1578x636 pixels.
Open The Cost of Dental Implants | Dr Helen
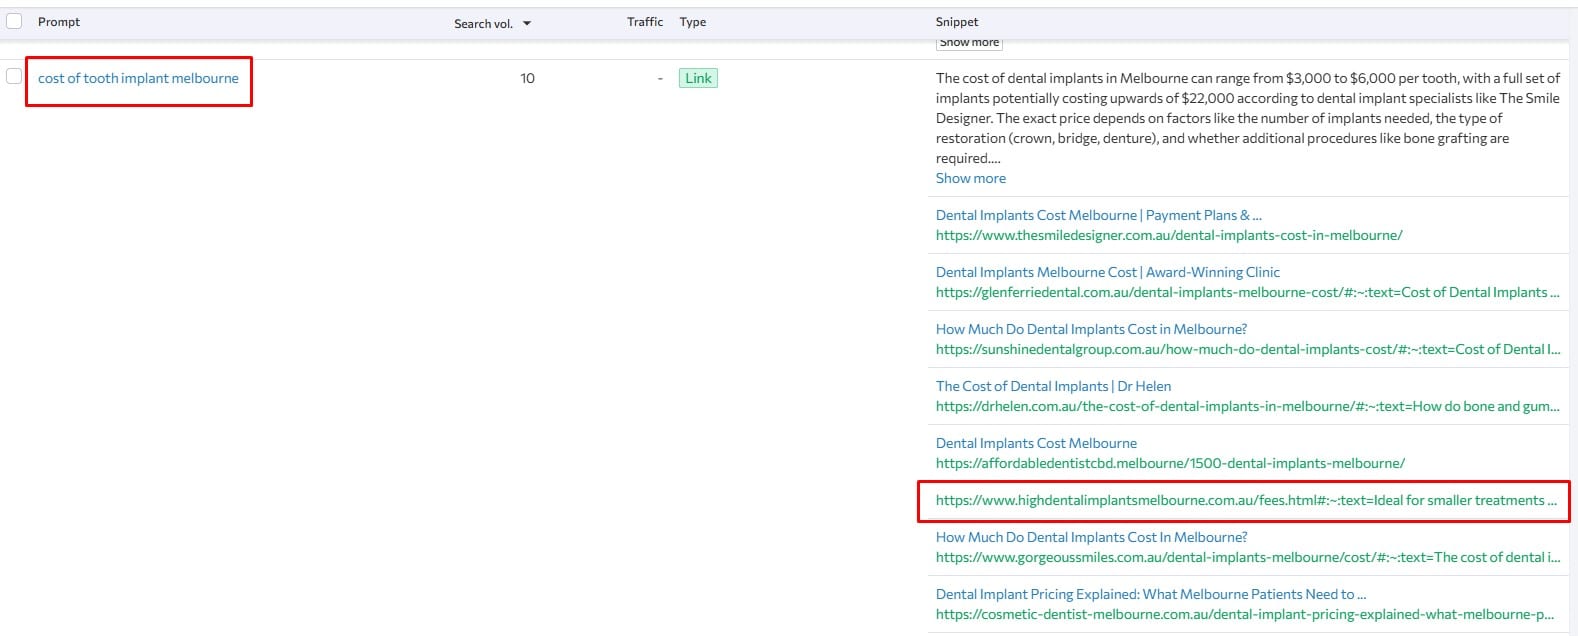pyautogui.click(x=1053, y=386)
